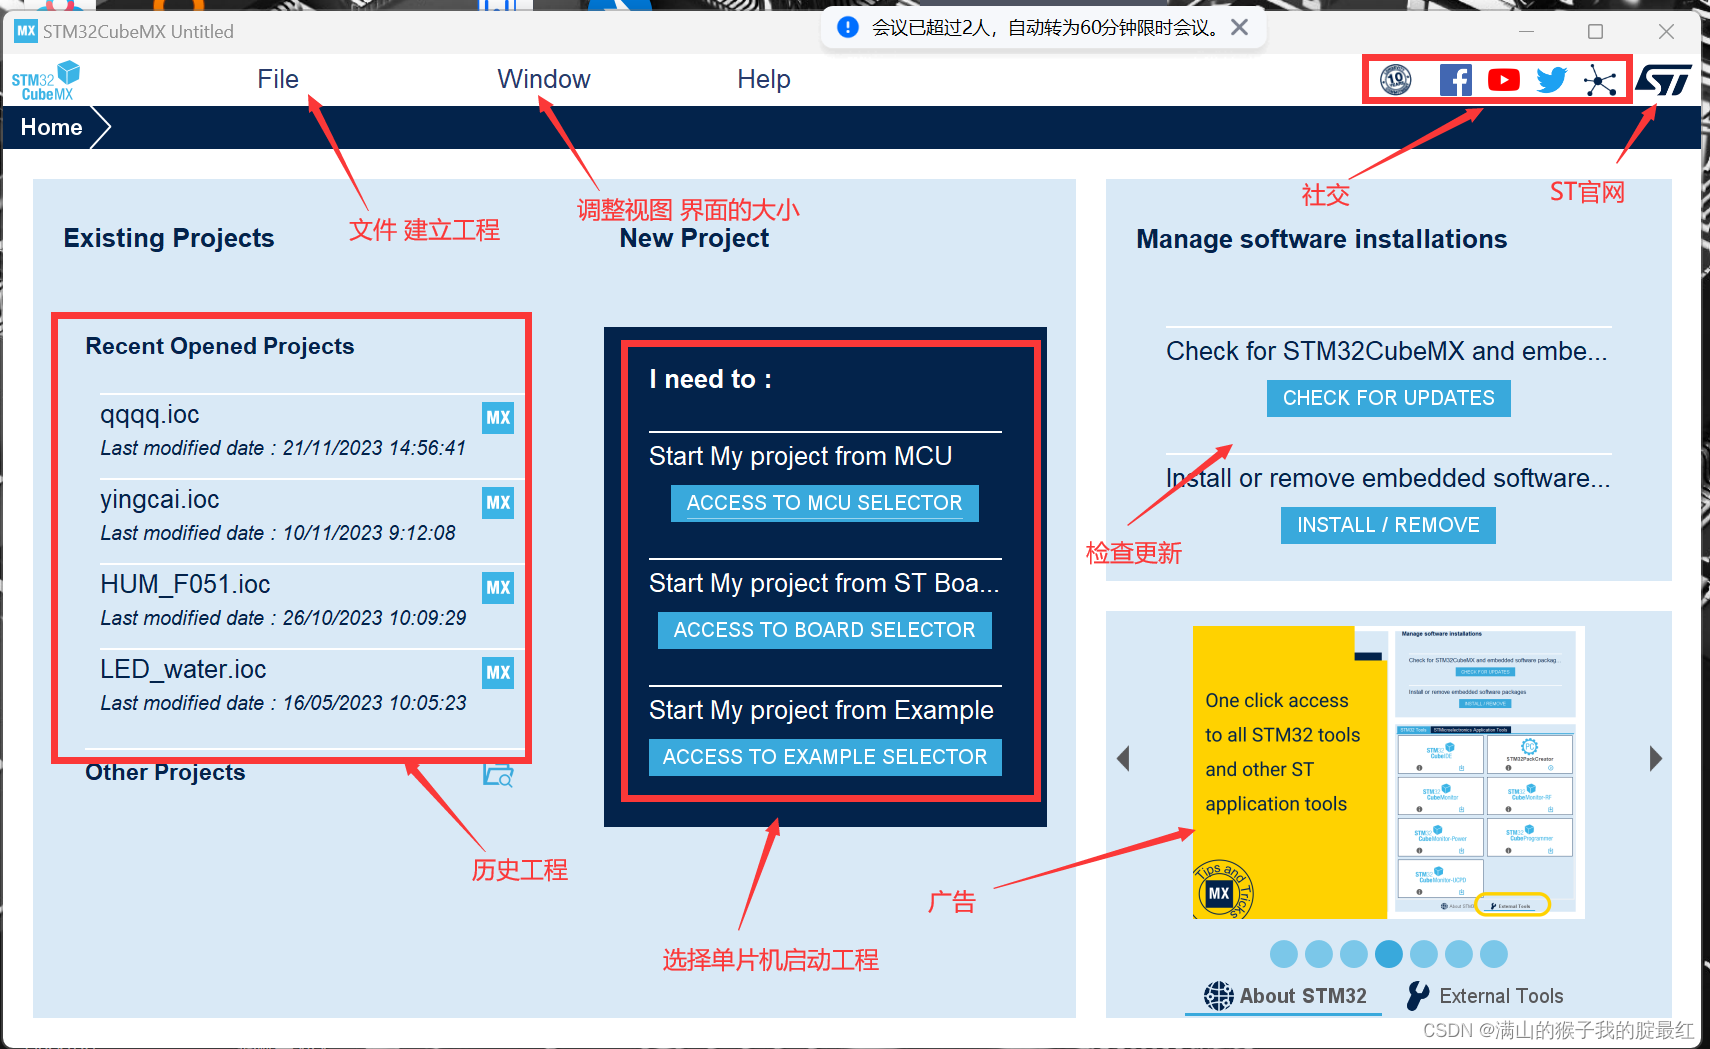The height and width of the screenshot is (1049, 1710).
Task: Select the fourth highlighted carousel dot
Action: click(x=1389, y=954)
